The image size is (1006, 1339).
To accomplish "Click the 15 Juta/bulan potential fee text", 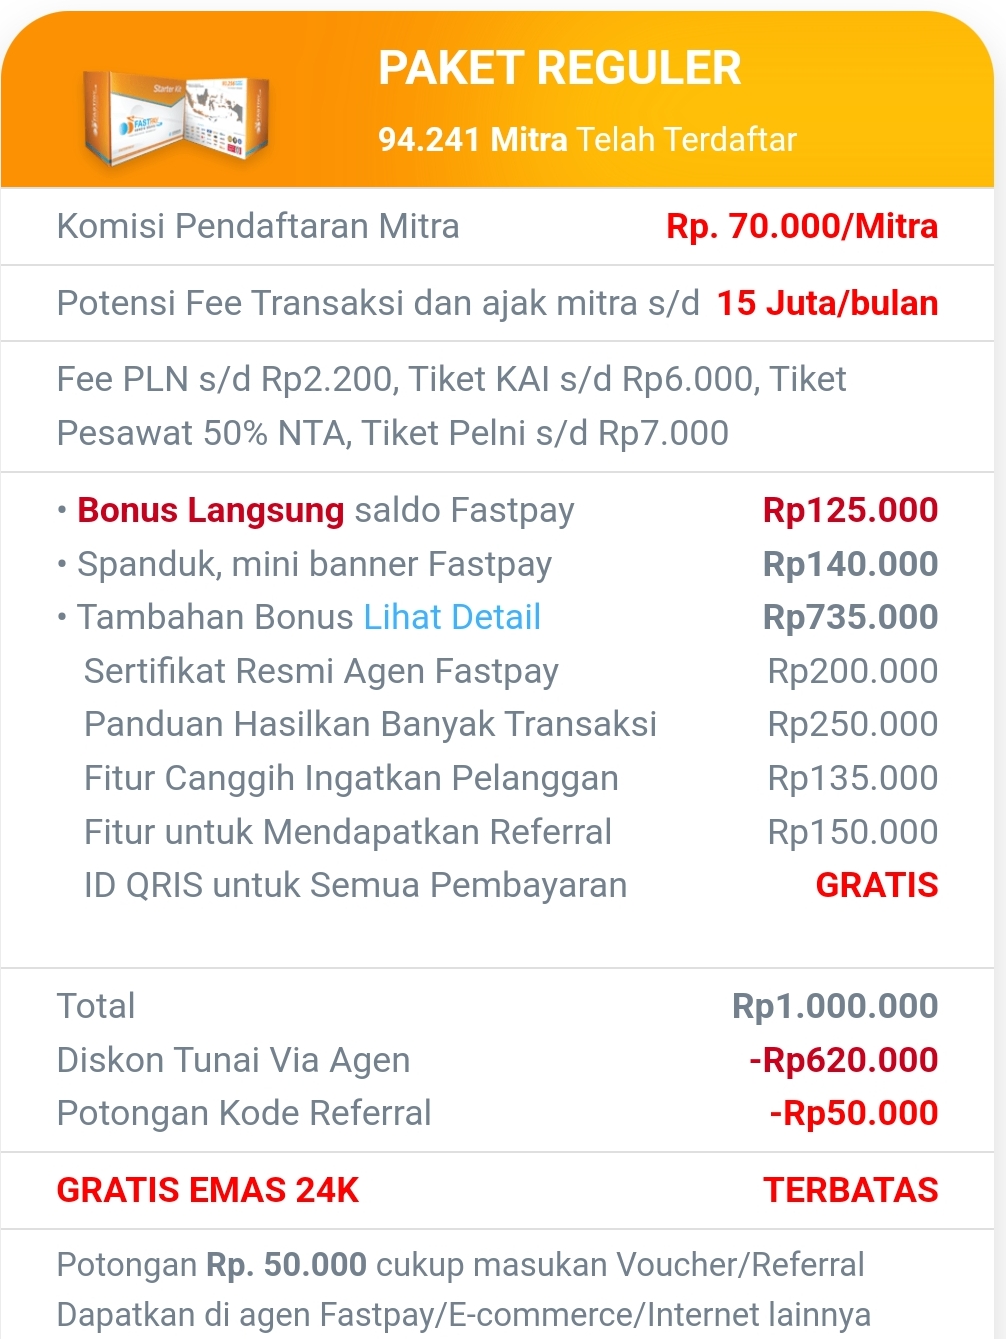I will pos(826,303).
